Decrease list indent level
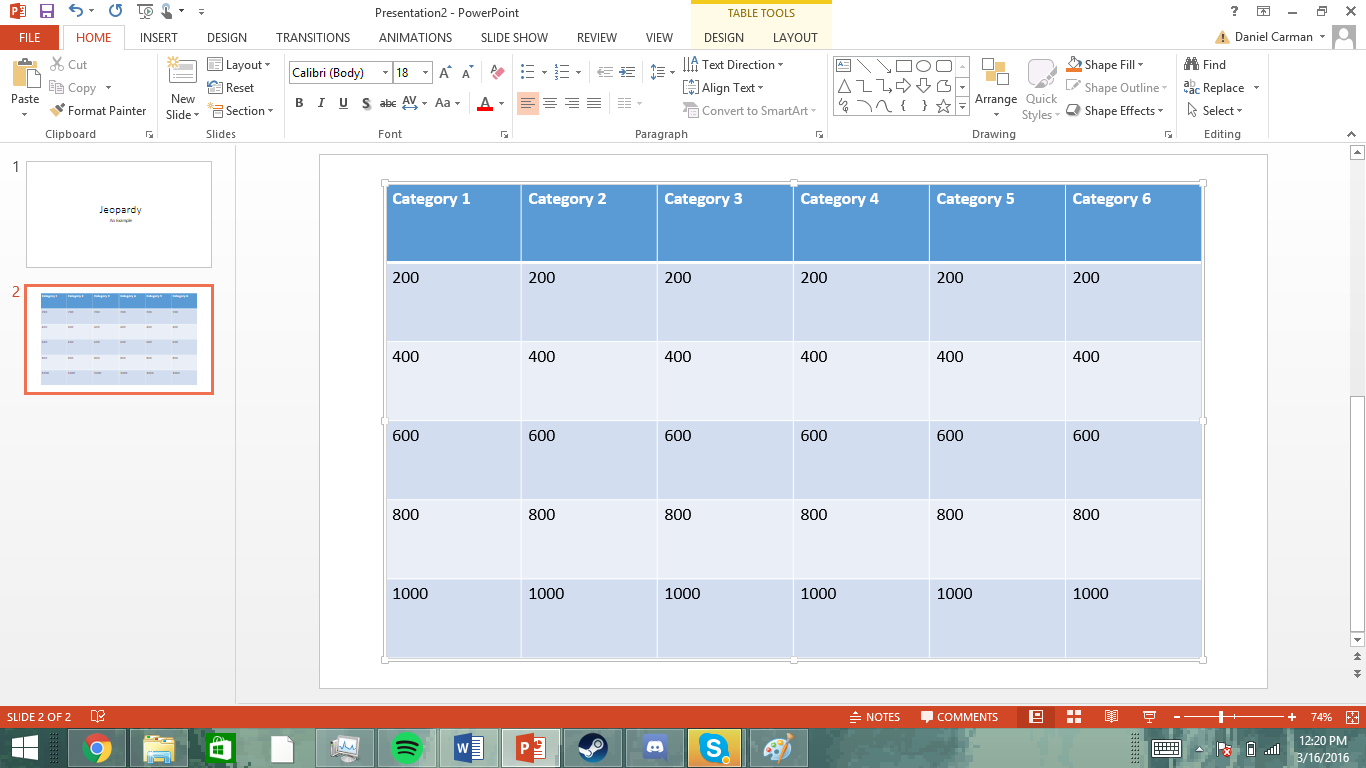 click(x=605, y=73)
